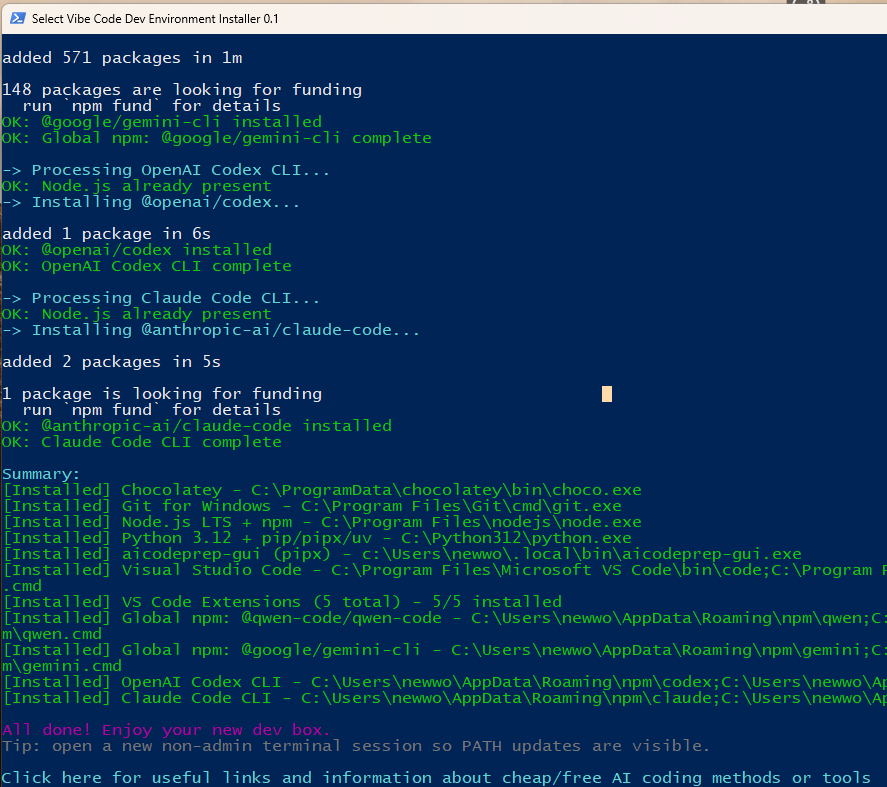Viewport: 887px width, 787px height.
Task: Click '-> Installing @anthropic-ai/claude-code...' line
Action: (211, 330)
